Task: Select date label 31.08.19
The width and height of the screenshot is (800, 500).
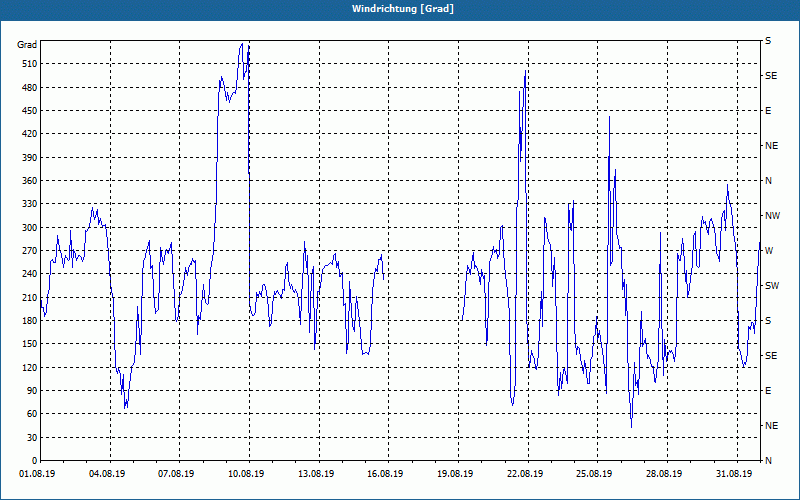Action: pos(734,474)
